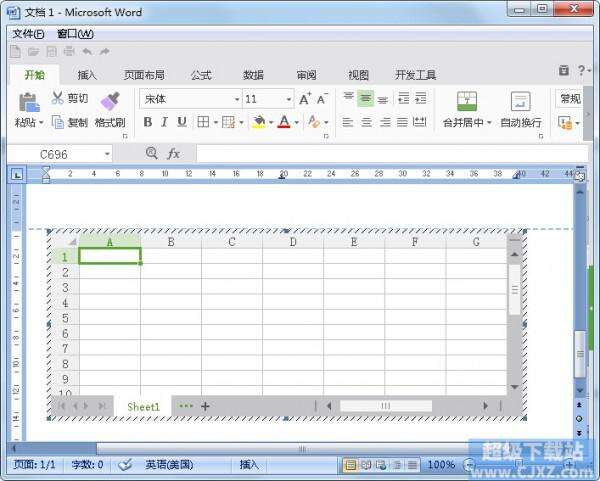Expand the Paste options arrow
Screen dimensions: 600x481
coord(41,123)
